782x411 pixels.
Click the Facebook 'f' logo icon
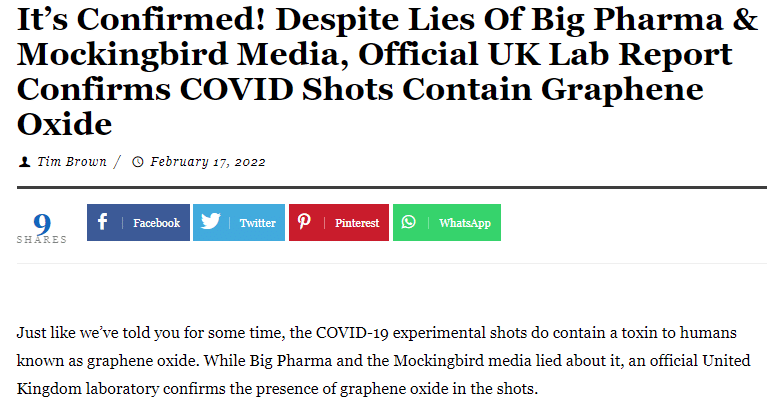point(102,221)
